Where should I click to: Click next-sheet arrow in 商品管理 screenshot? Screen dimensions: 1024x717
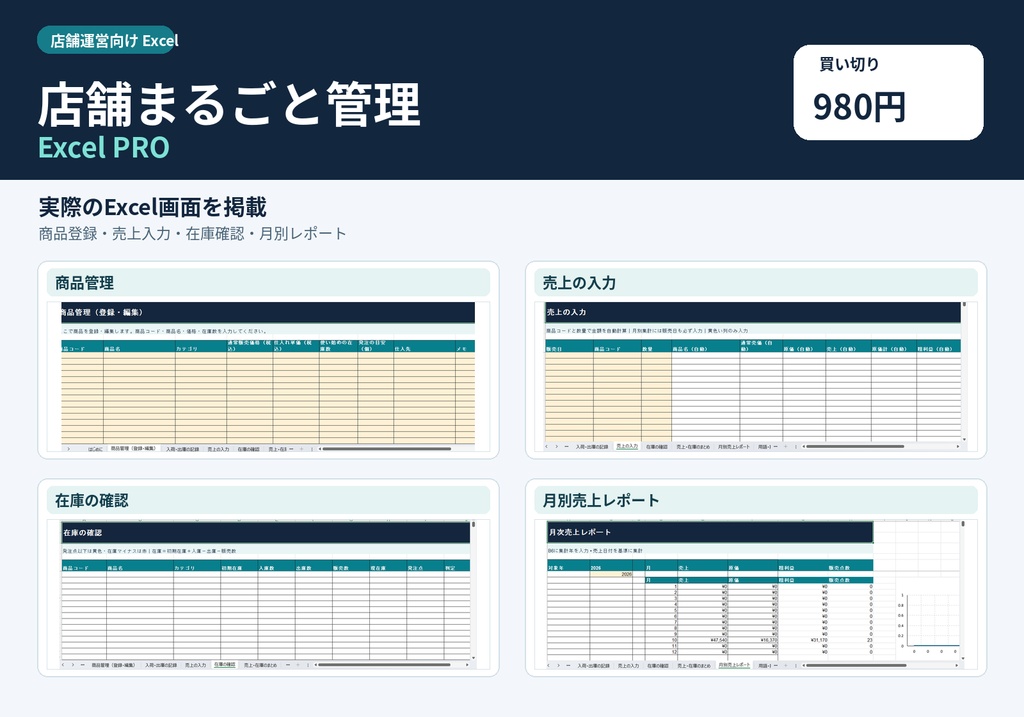pyautogui.click(x=69, y=449)
